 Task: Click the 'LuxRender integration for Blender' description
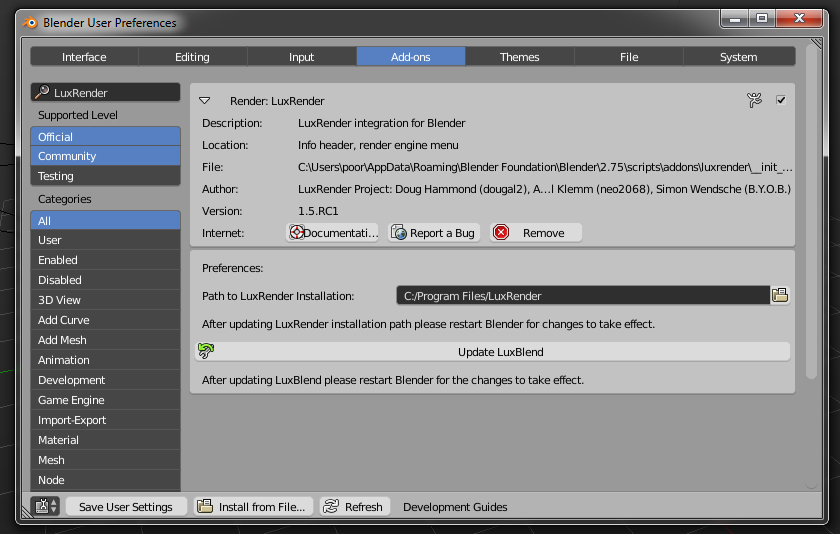[381, 123]
